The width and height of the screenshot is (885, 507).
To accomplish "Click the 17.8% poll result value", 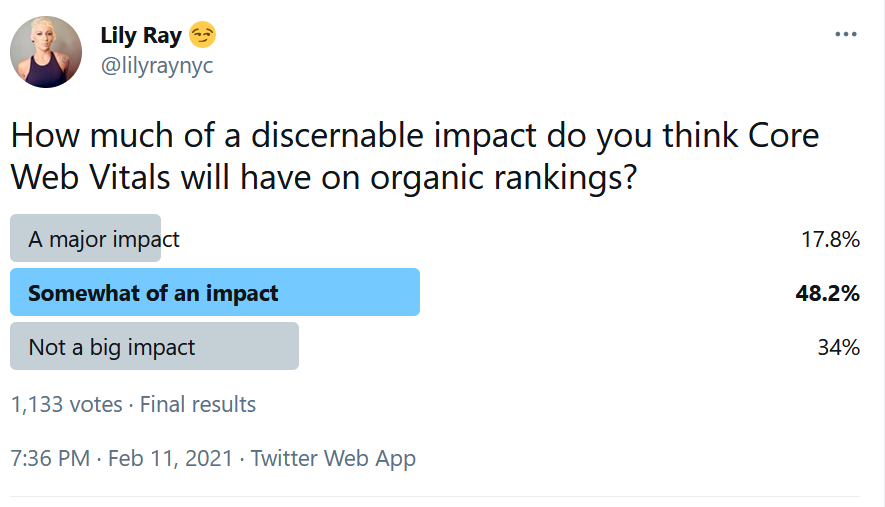I will [x=830, y=239].
